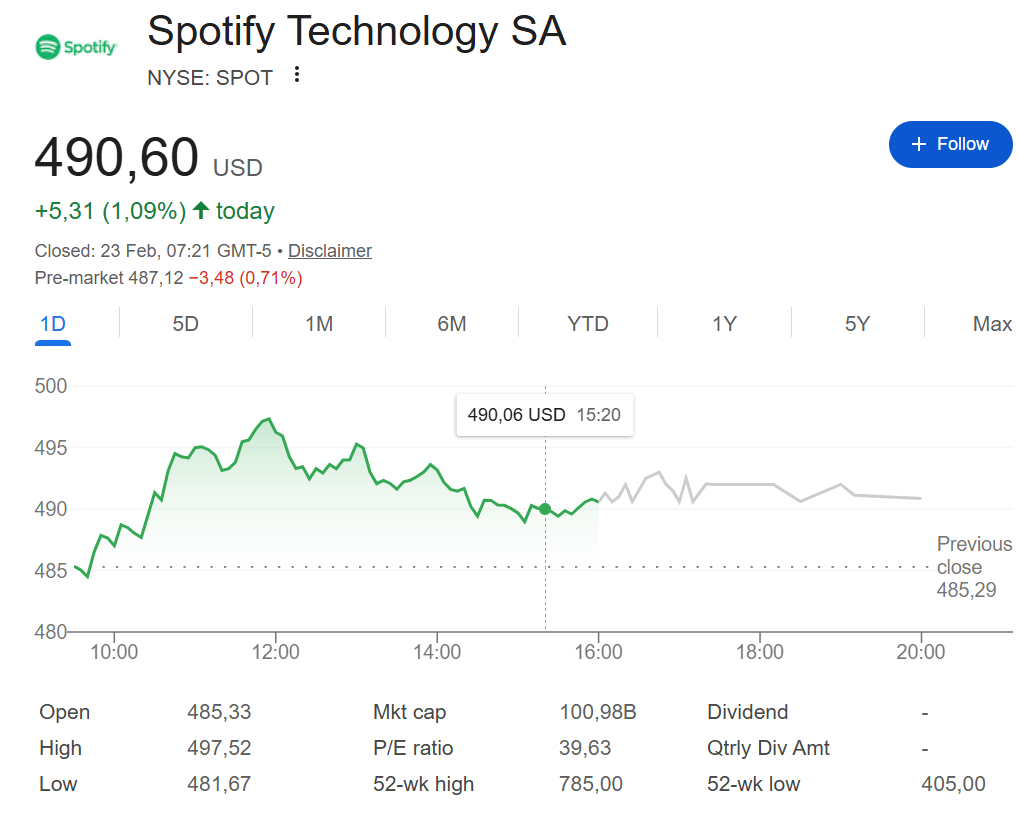Select the 1D chart range tab
1018x825 pixels.
[52, 324]
